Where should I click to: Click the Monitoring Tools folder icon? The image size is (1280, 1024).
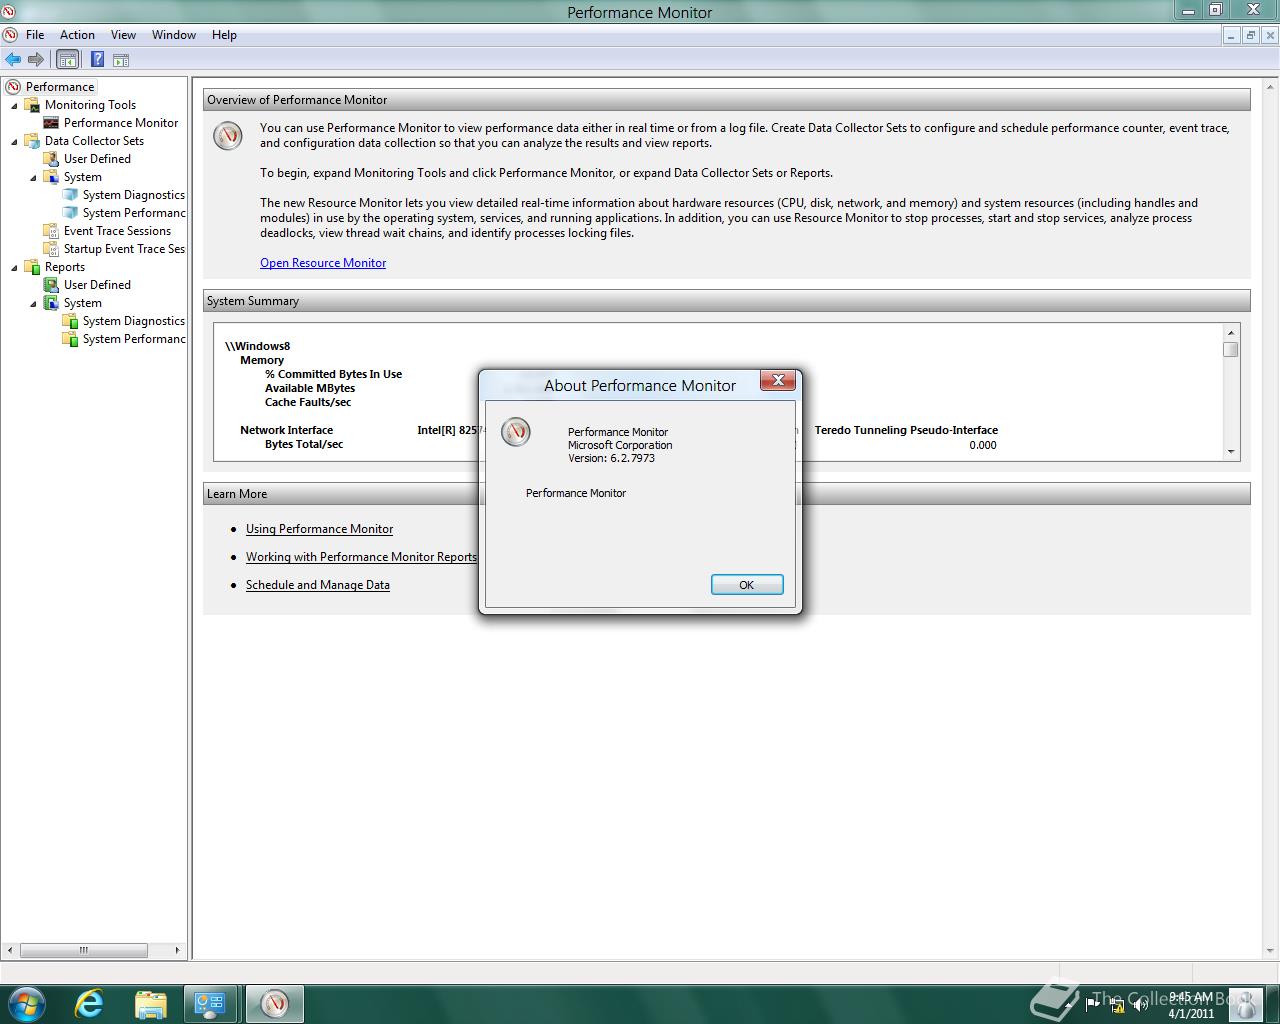point(33,105)
